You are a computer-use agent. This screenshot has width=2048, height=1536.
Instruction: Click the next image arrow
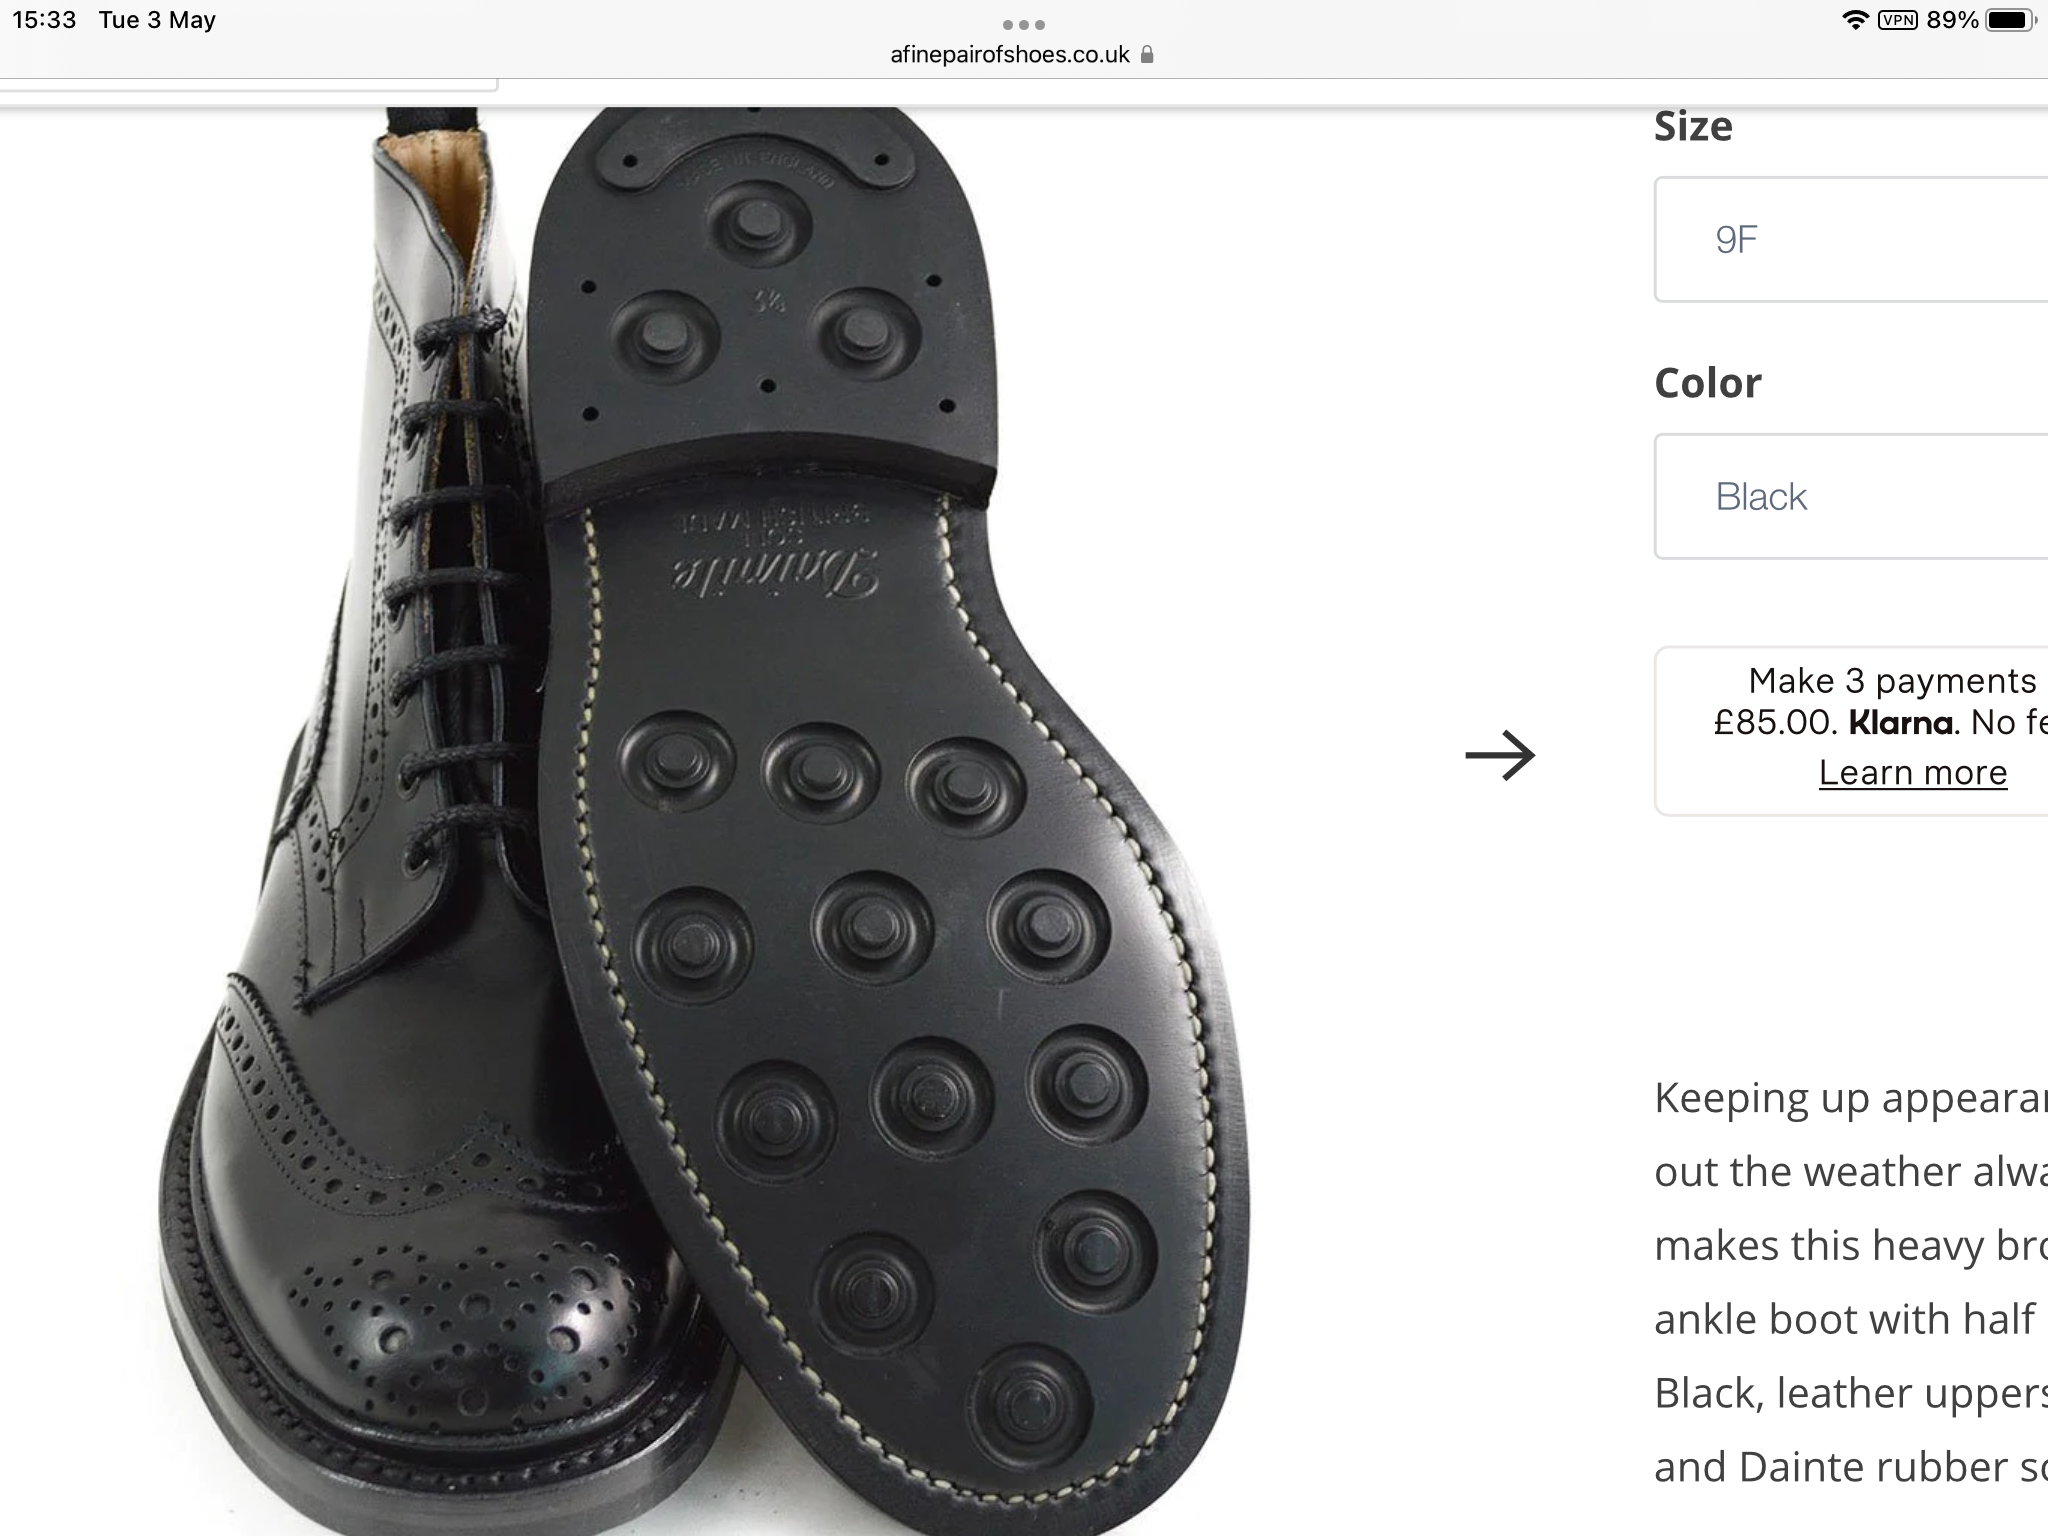1500,755
